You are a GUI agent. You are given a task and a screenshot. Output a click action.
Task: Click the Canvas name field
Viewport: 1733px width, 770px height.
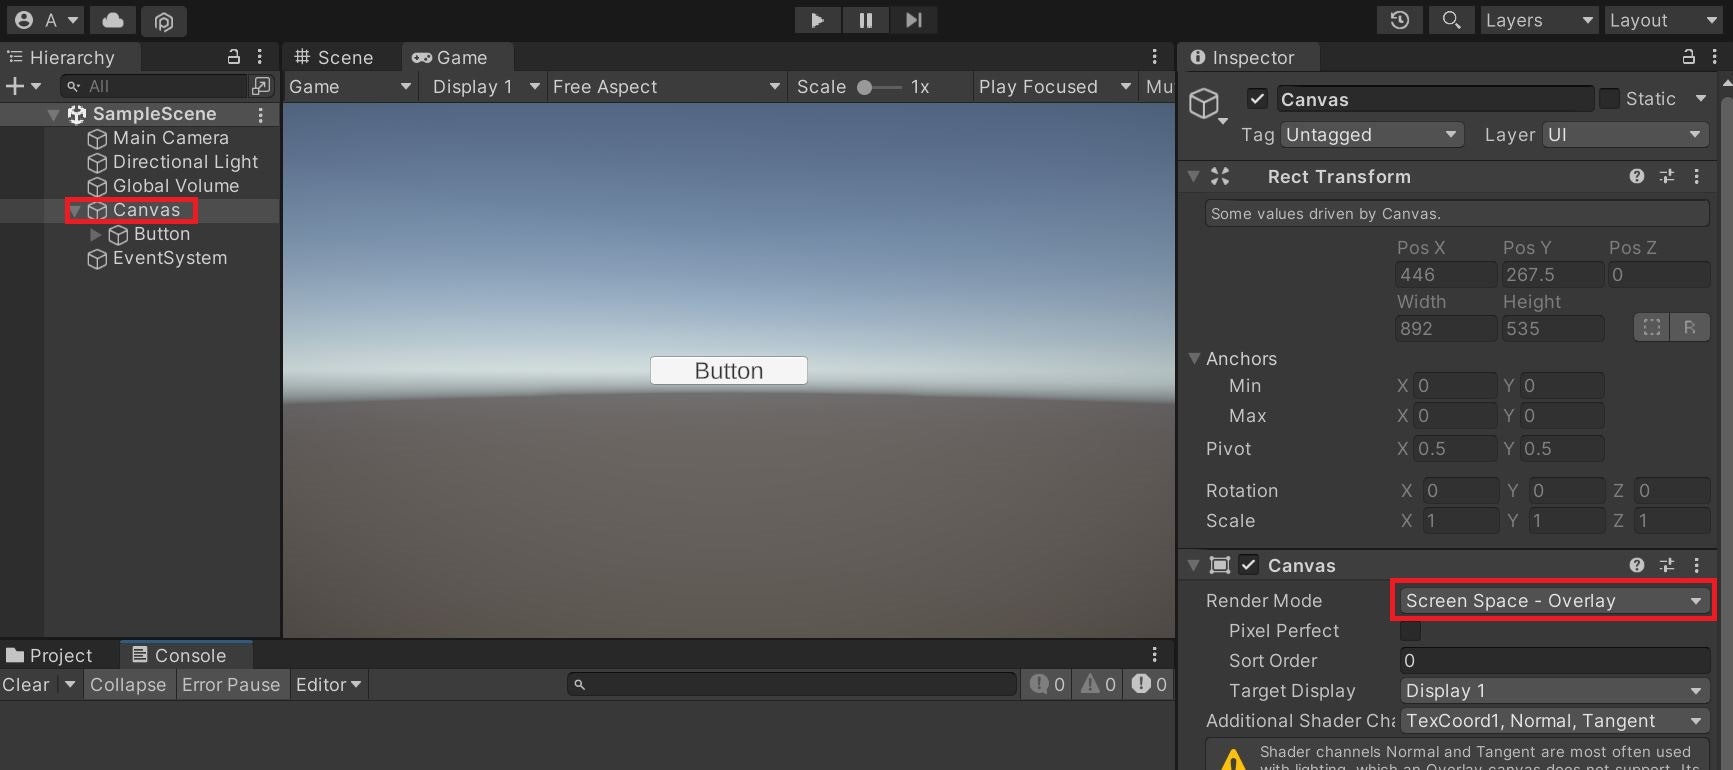coord(1434,99)
